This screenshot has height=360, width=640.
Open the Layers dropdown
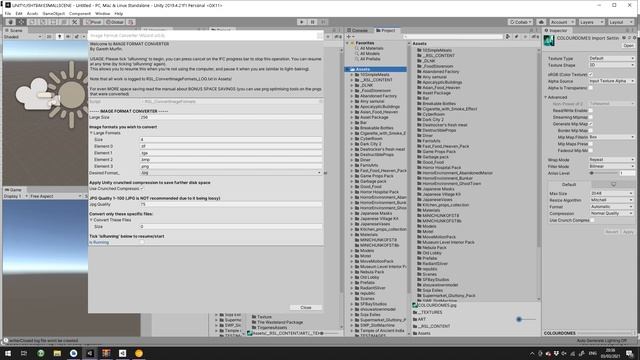tap(591, 22)
